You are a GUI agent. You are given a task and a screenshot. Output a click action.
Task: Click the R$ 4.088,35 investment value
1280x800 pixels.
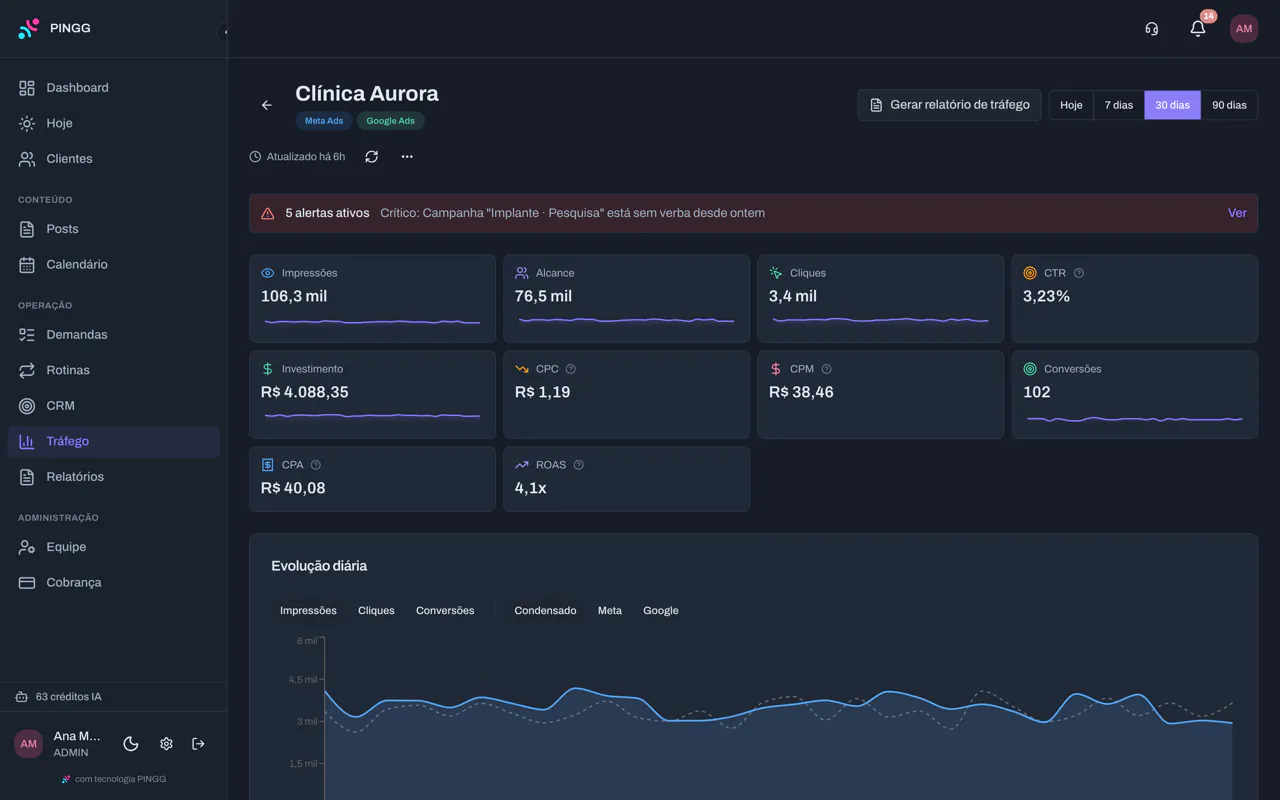point(305,392)
